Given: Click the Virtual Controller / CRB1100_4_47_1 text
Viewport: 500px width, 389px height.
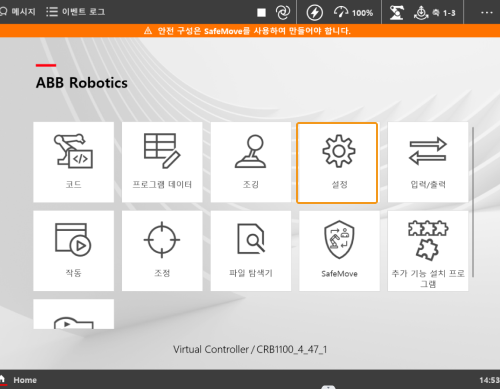Looking at the screenshot, I should click(250, 349).
